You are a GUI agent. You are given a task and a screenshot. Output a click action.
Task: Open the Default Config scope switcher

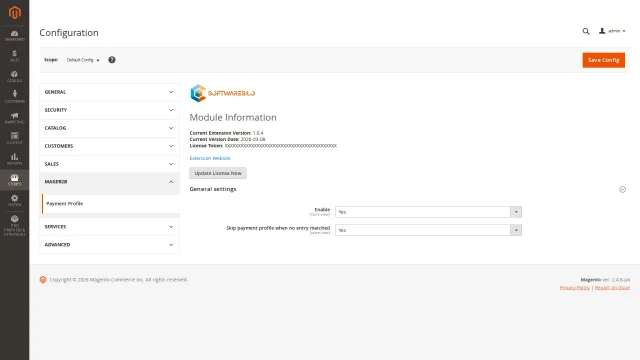coord(83,60)
